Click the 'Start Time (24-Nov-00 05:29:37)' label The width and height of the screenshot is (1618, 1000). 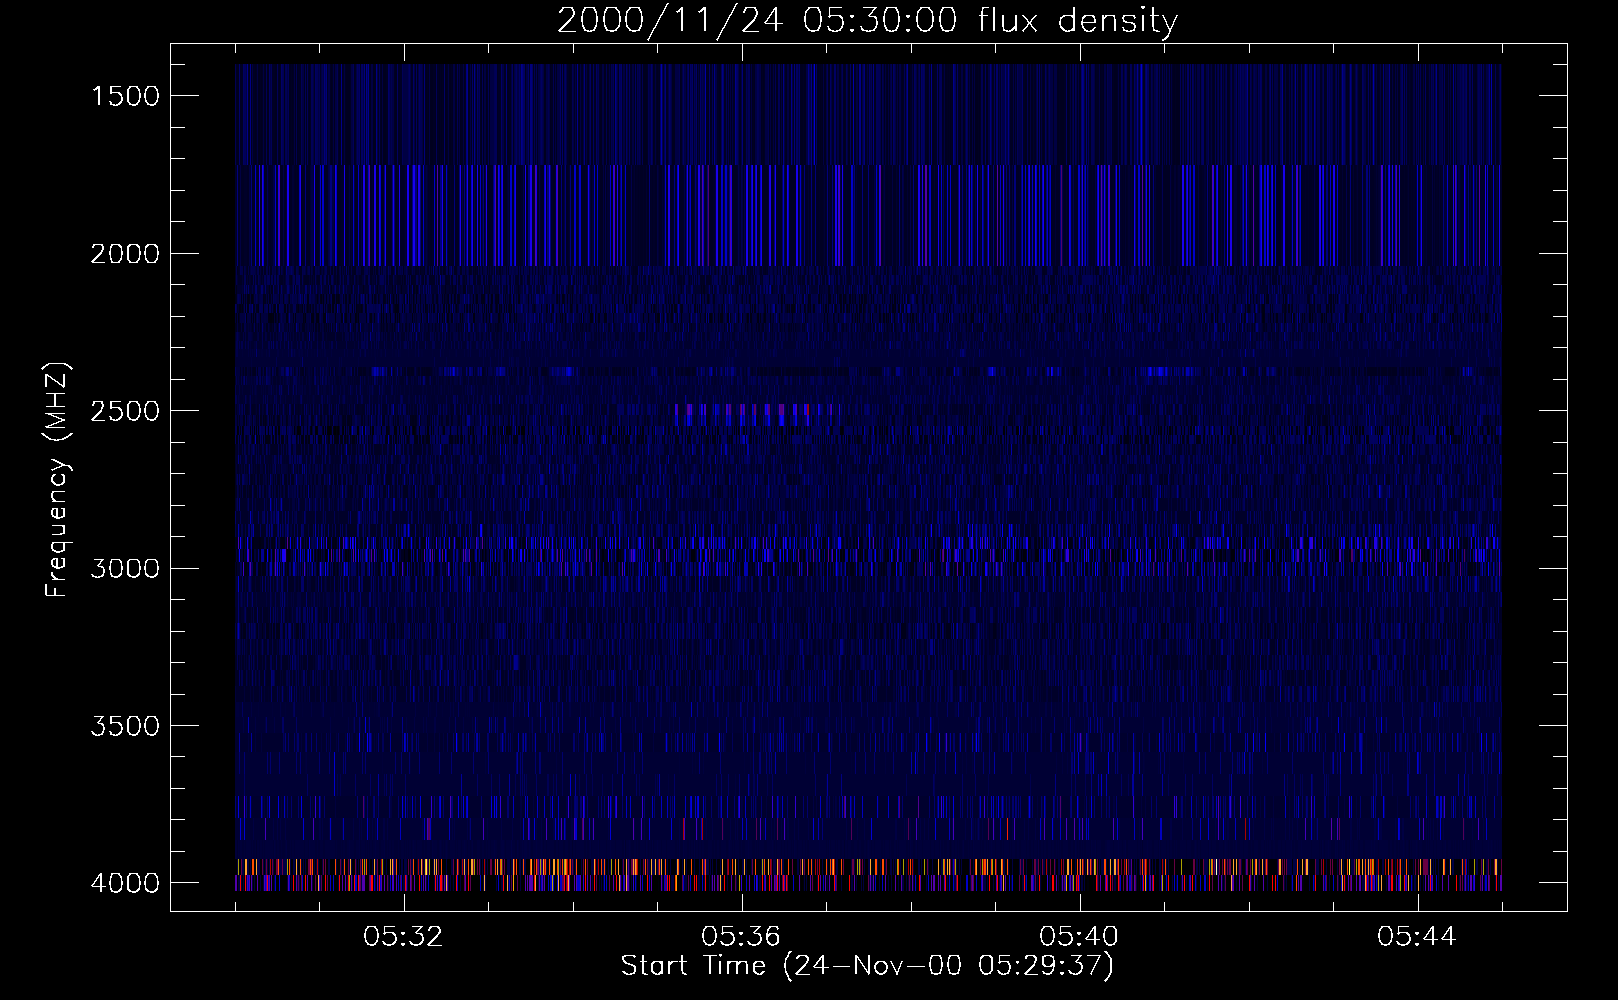point(867,966)
